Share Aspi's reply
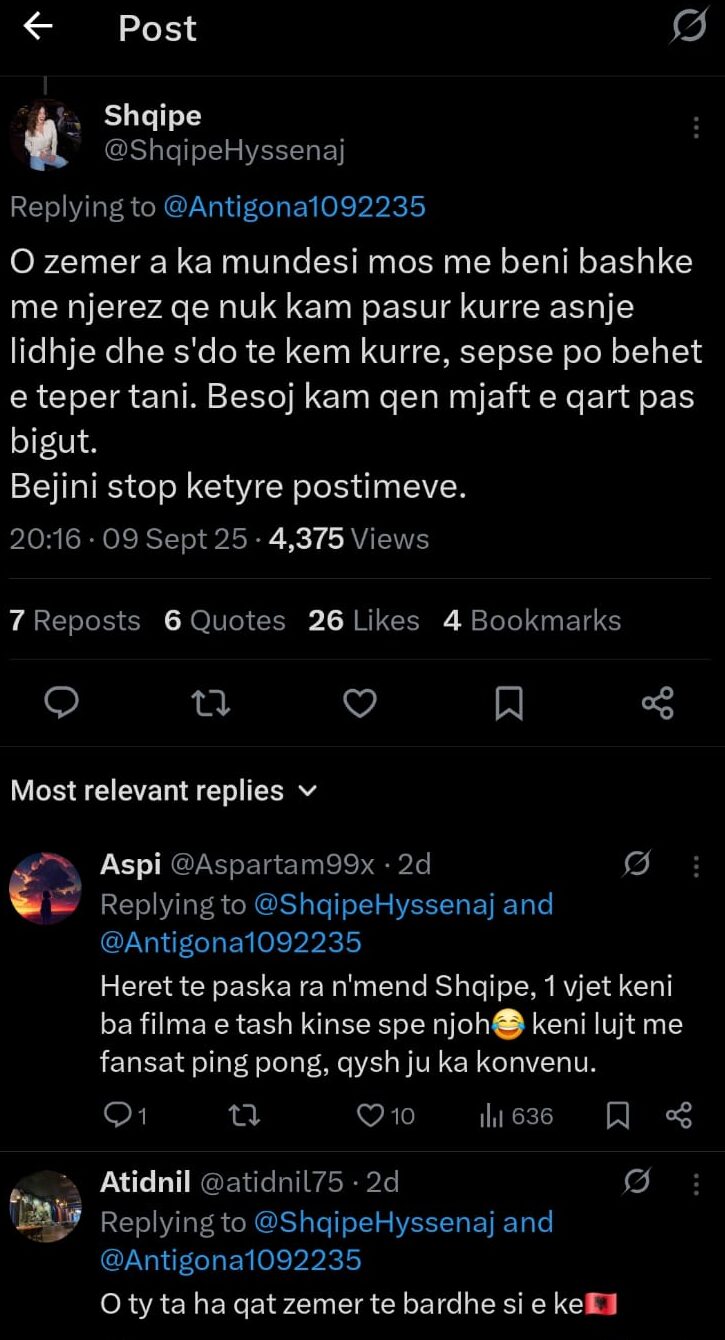 point(679,1115)
